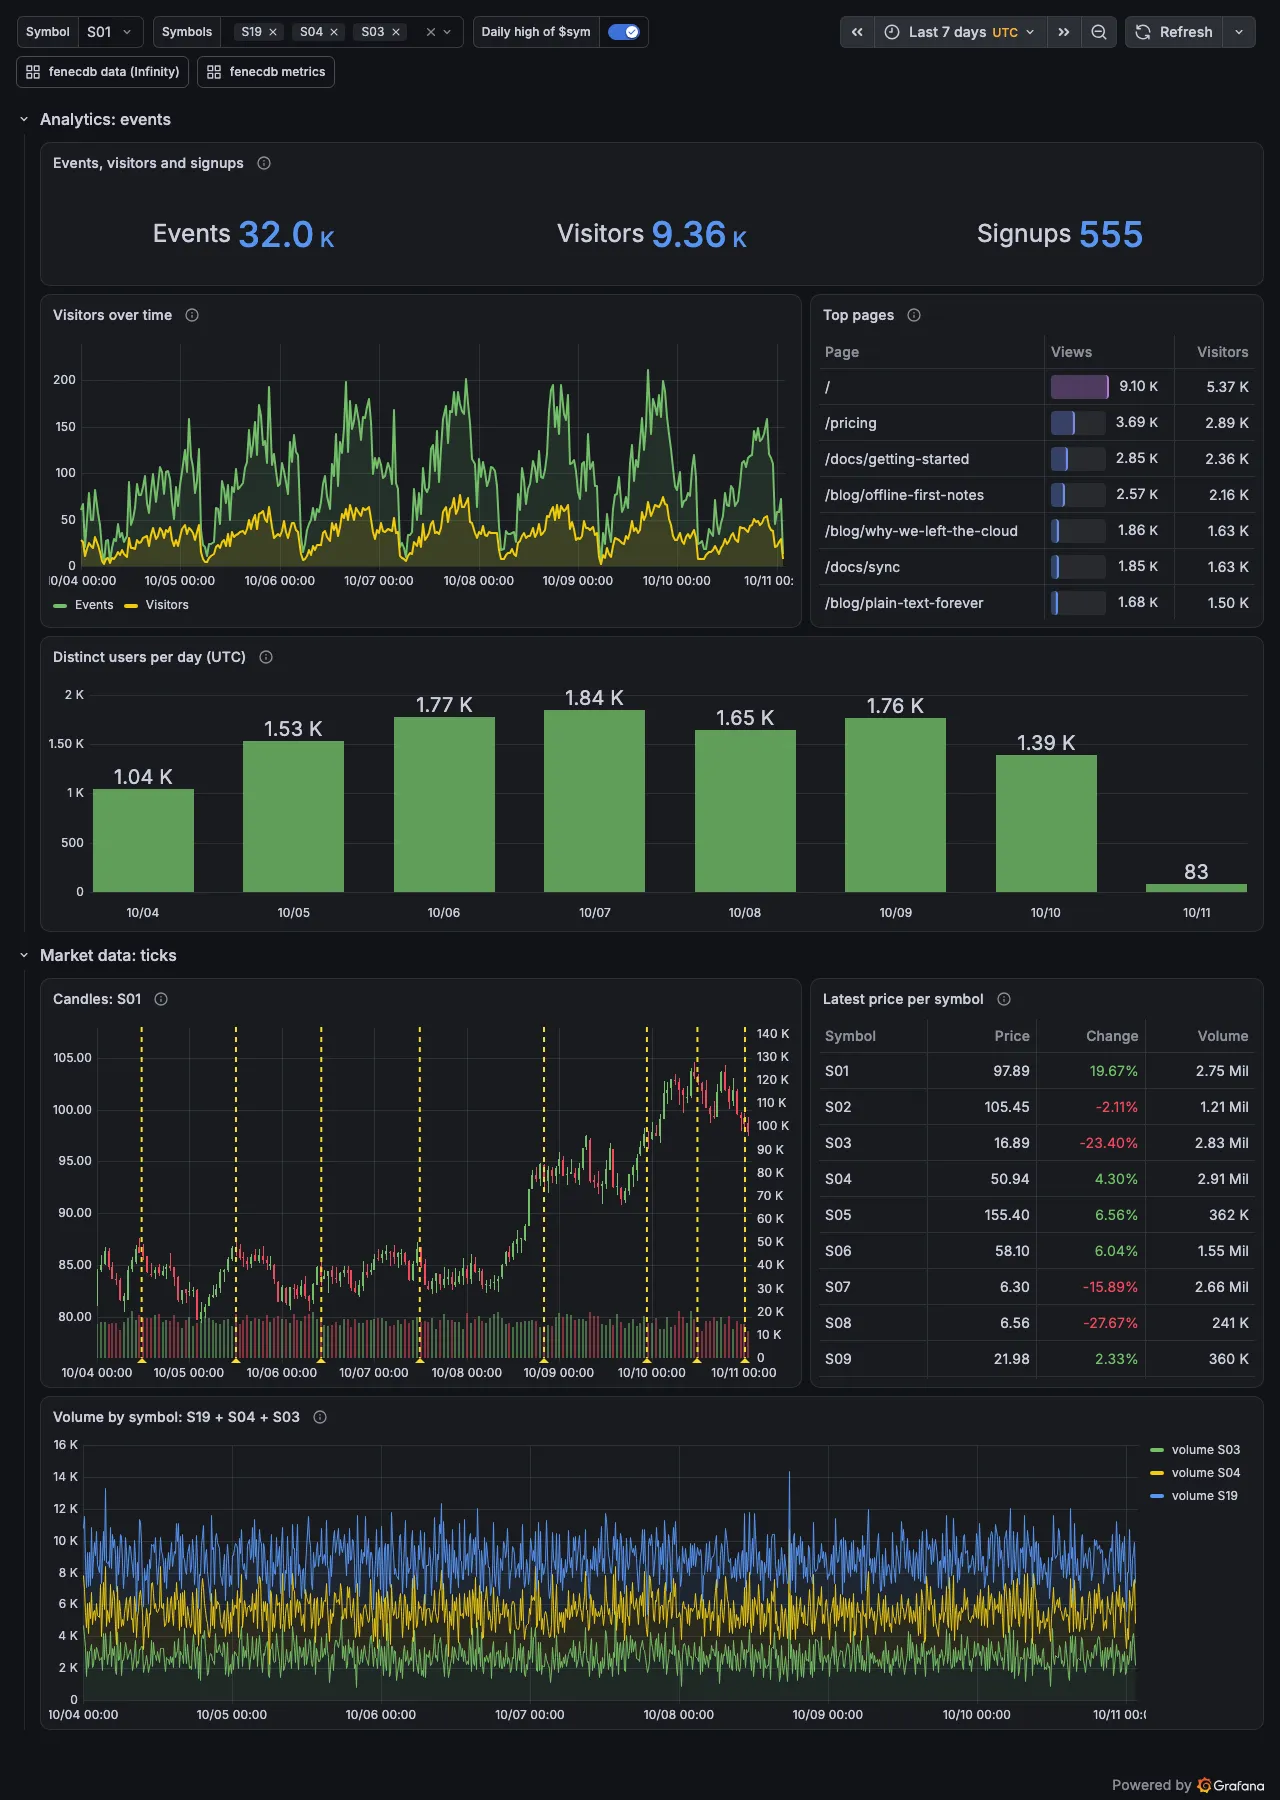Expand the Symbols multi-select dropdown arrow
Image resolution: width=1280 pixels, height=1800 pixels.
pos(447,32)
